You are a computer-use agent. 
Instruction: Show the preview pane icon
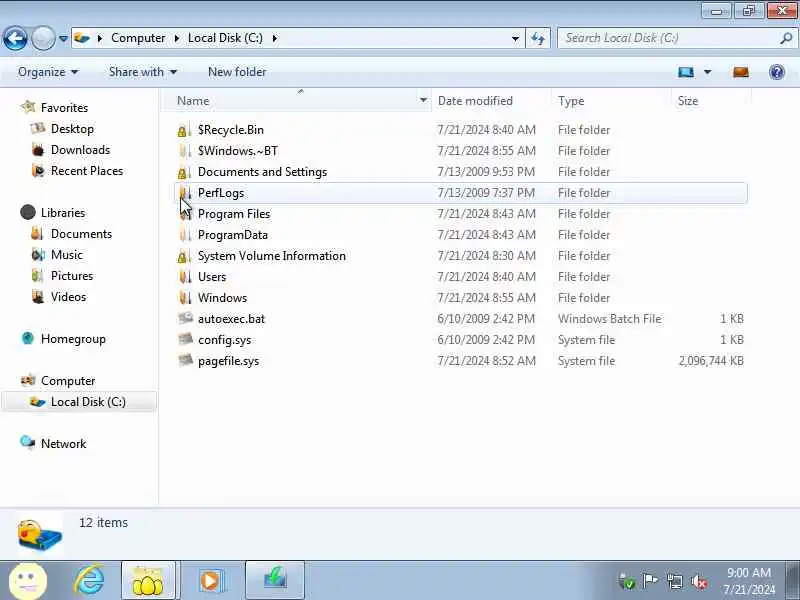(x=741, y=72)
